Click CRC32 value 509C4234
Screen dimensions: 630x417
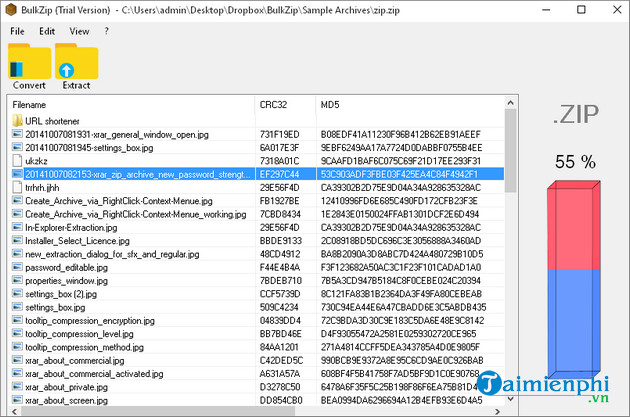point(279,307)
